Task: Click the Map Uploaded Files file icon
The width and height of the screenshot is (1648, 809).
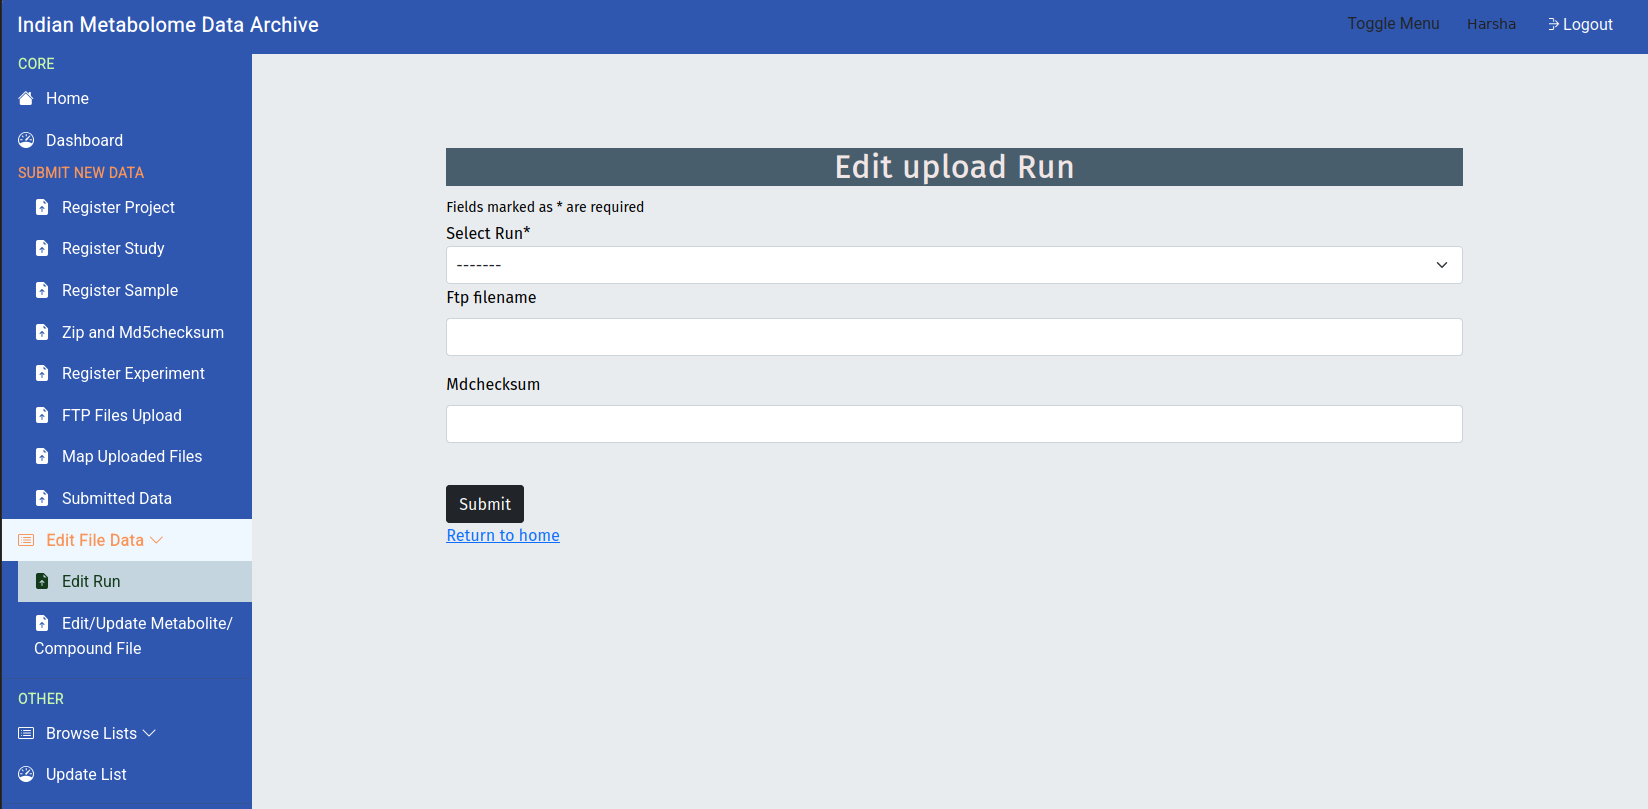Action: coord(42,456)
